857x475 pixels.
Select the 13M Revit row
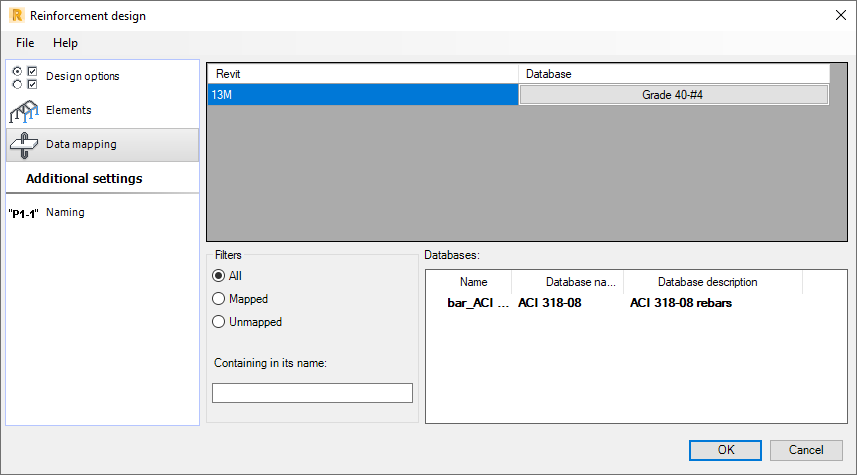(x=363, y=95)
